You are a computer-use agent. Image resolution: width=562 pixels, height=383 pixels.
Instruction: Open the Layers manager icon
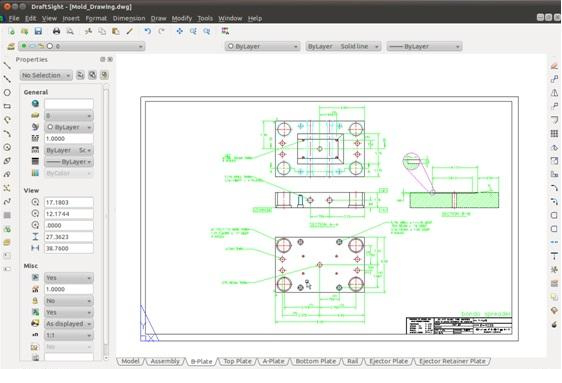coord(11,46)
